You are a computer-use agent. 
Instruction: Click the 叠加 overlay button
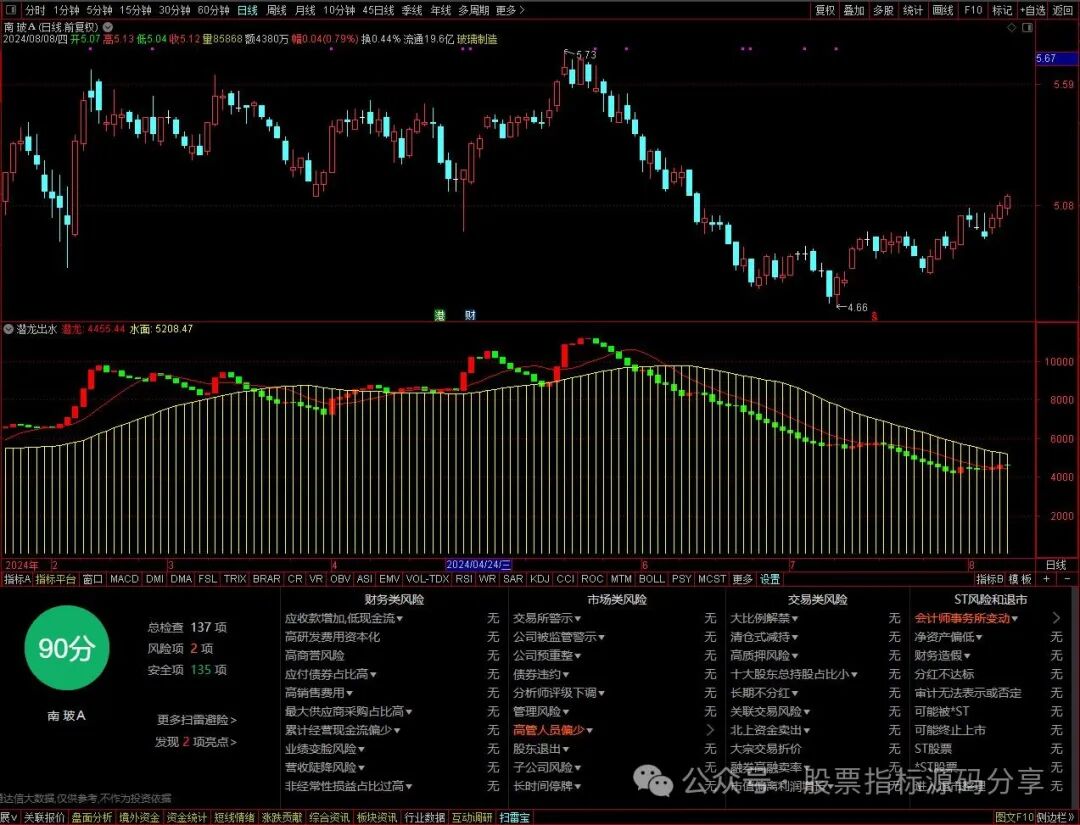(x=854, y=10)
